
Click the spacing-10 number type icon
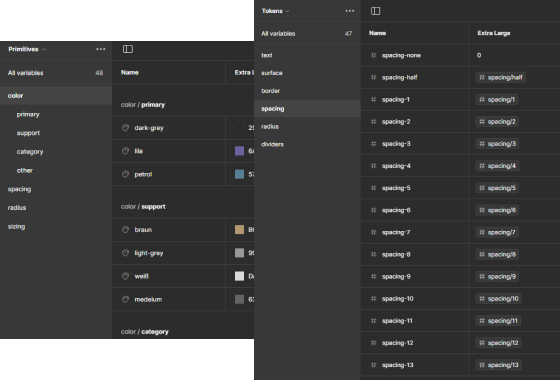(374, 299)
